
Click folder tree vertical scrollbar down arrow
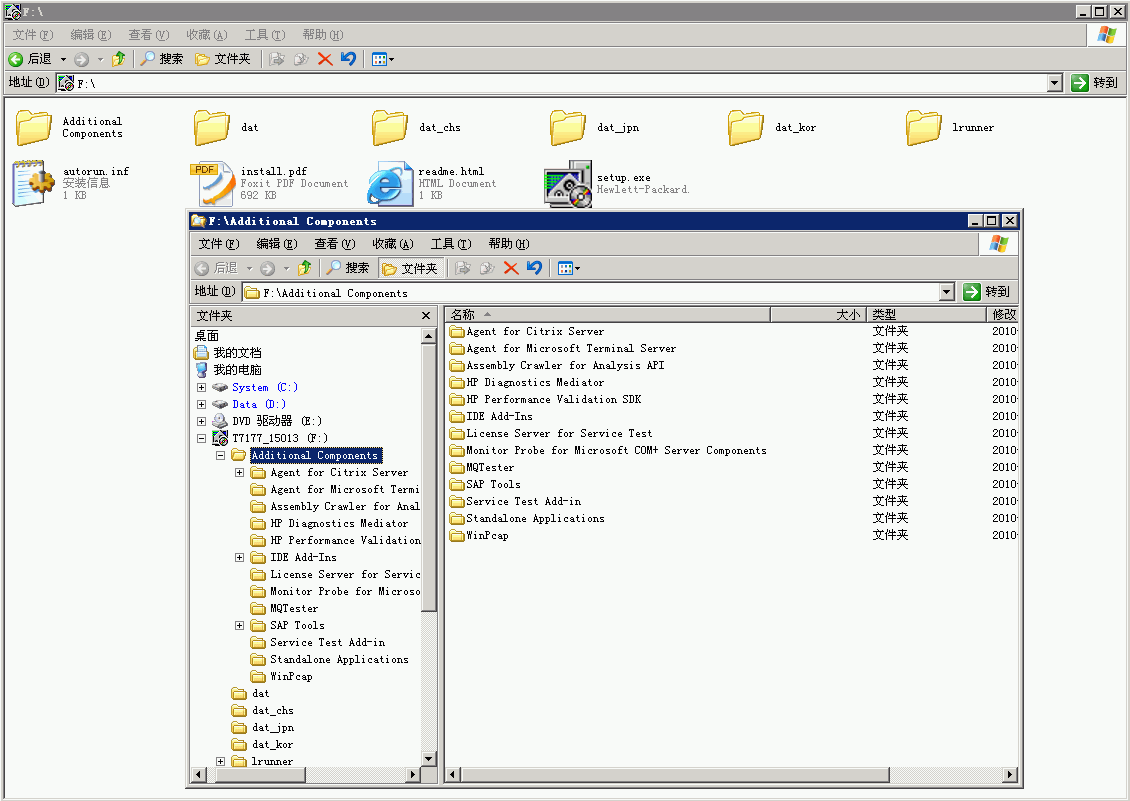[x=429, y=758]
